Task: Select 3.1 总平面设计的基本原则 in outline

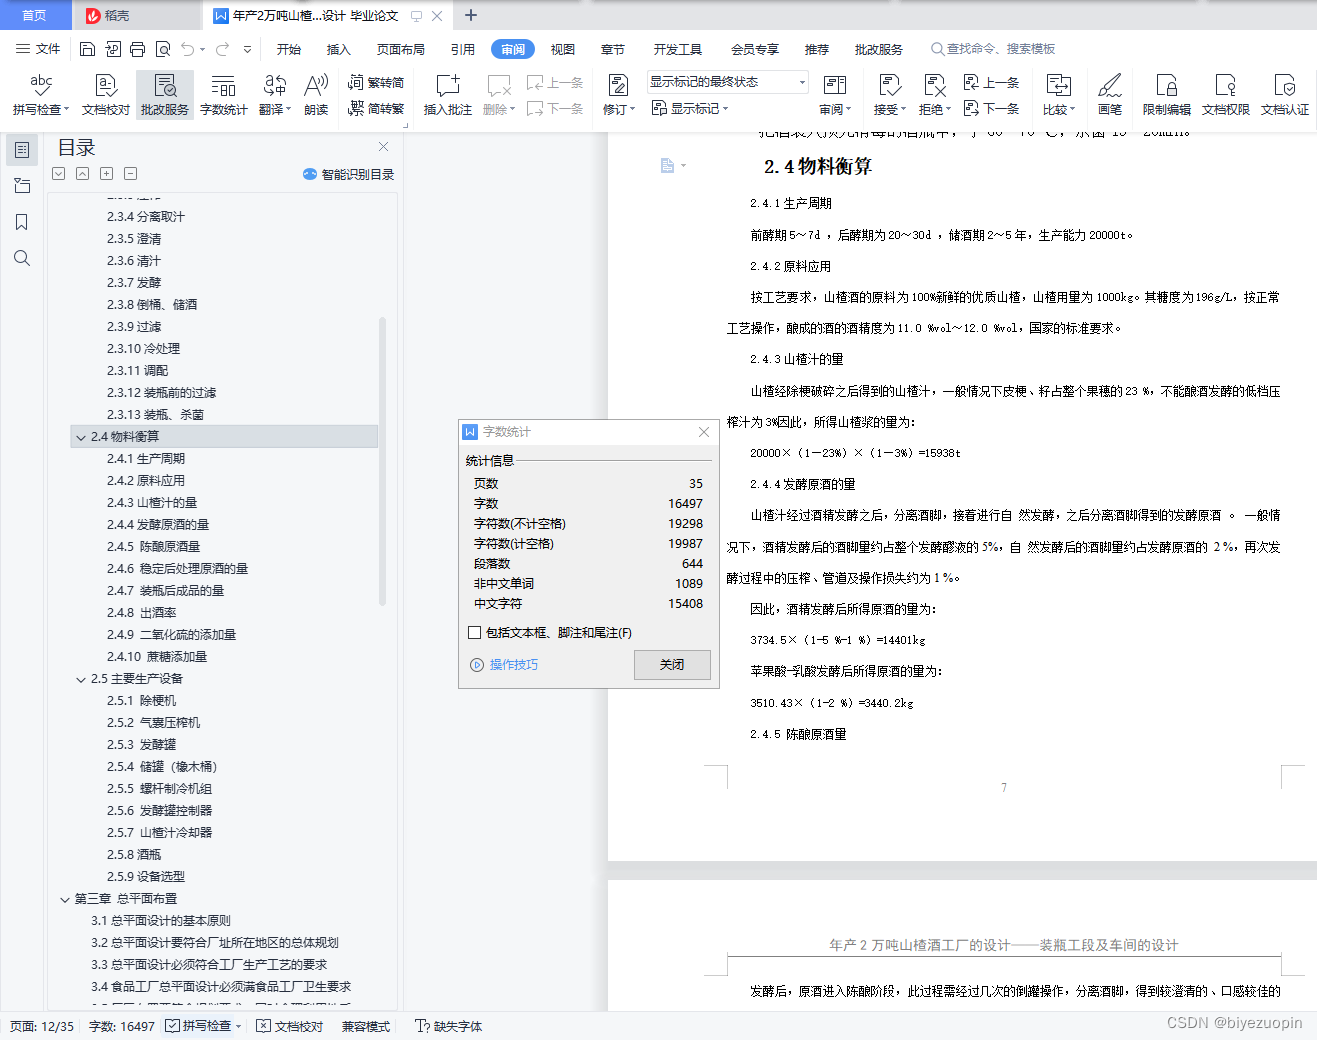Action: (161, 921)
